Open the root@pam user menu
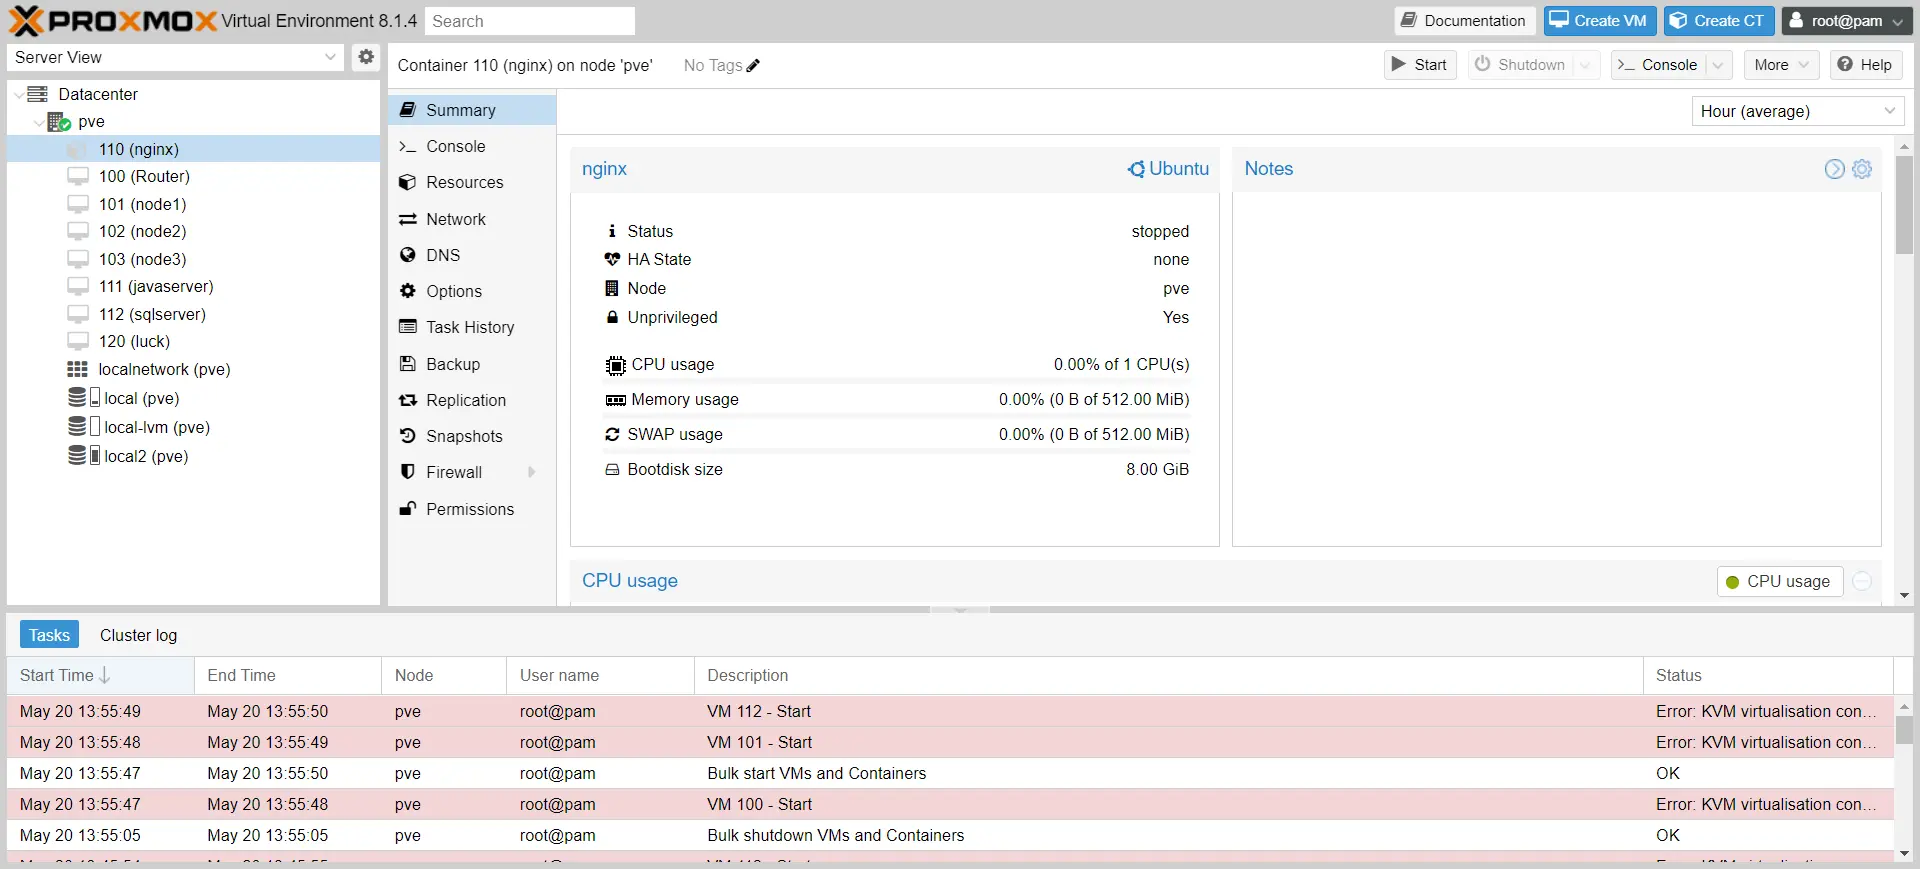The image size is (1920, 869). coord(1848,21)
